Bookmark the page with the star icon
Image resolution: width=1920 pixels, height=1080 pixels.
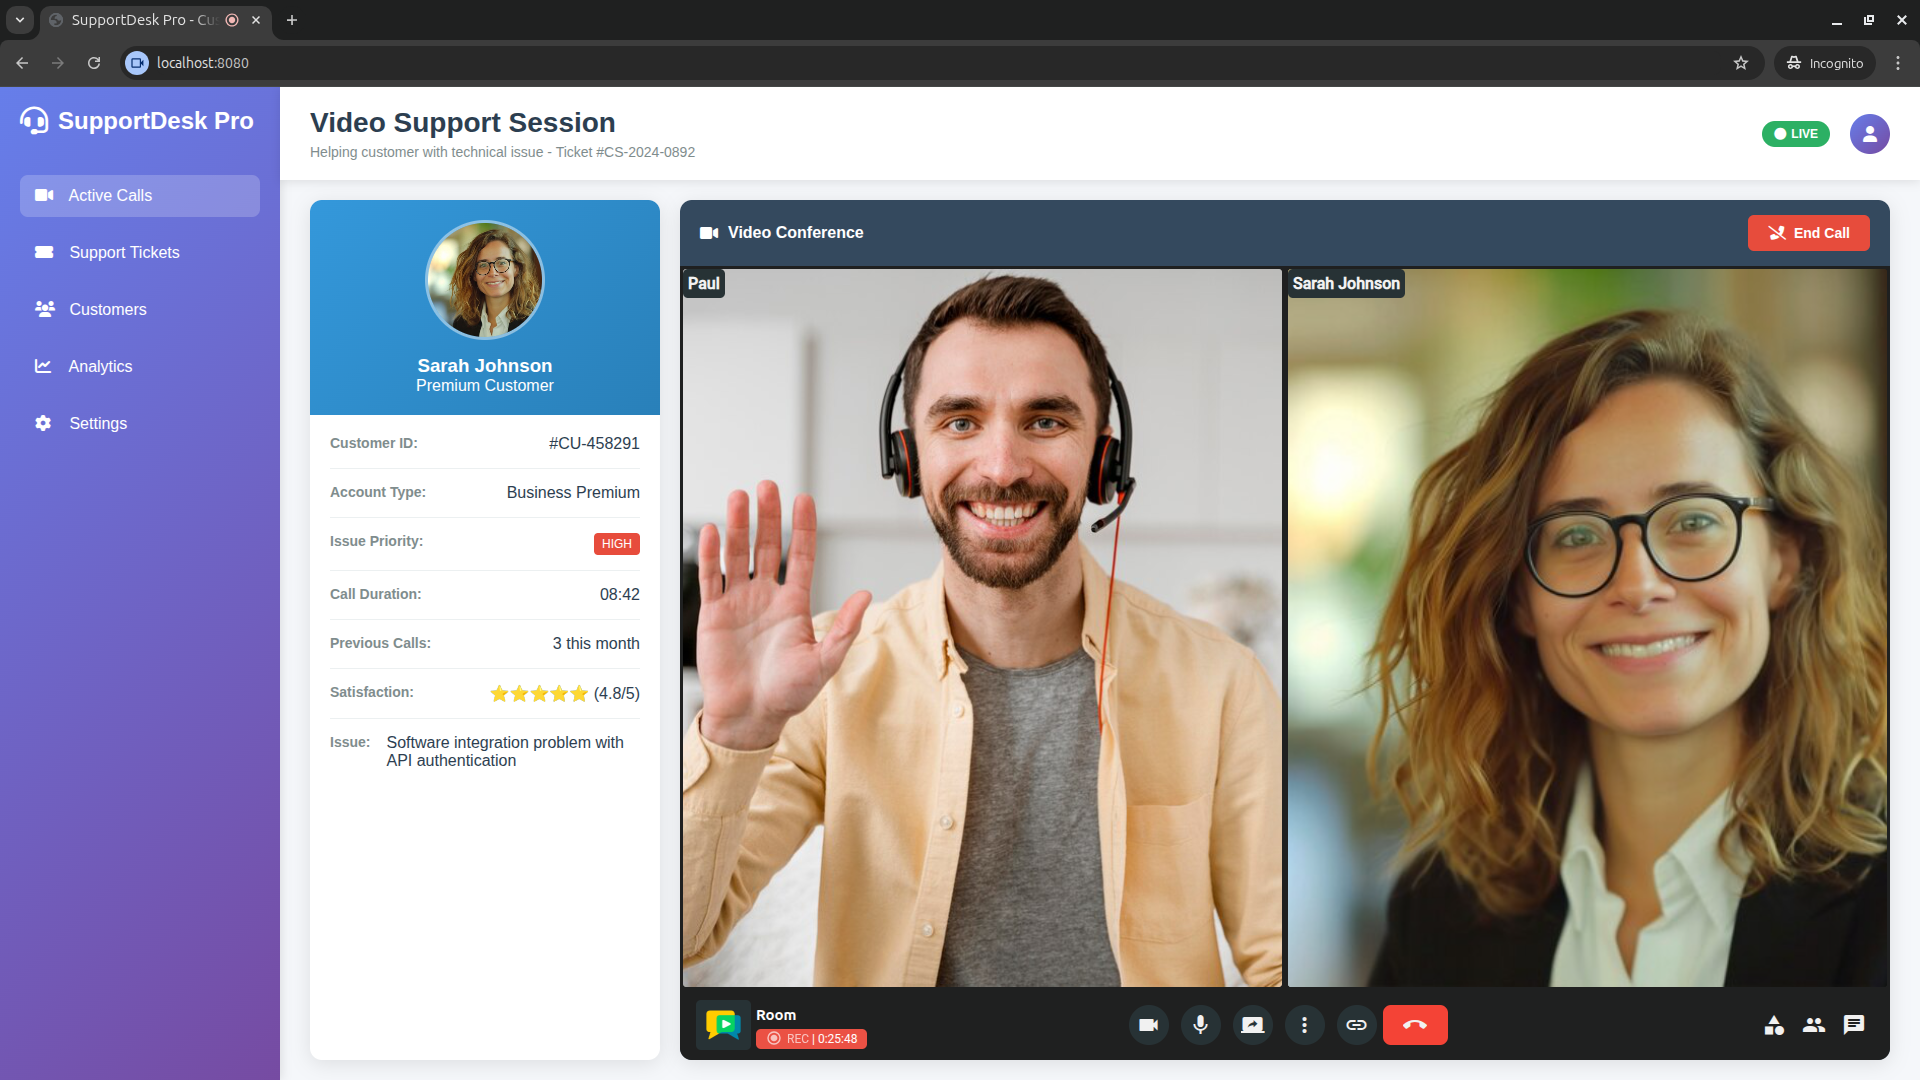pyautogui.click(x=1741, y=63)
